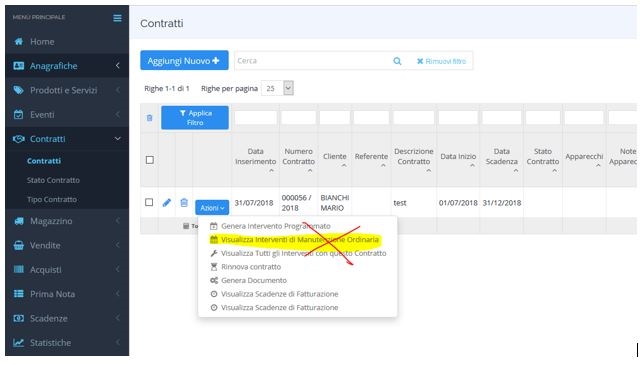
Task: Click the Prodotti e Servizi tag icon
Action: click(18, 90)
